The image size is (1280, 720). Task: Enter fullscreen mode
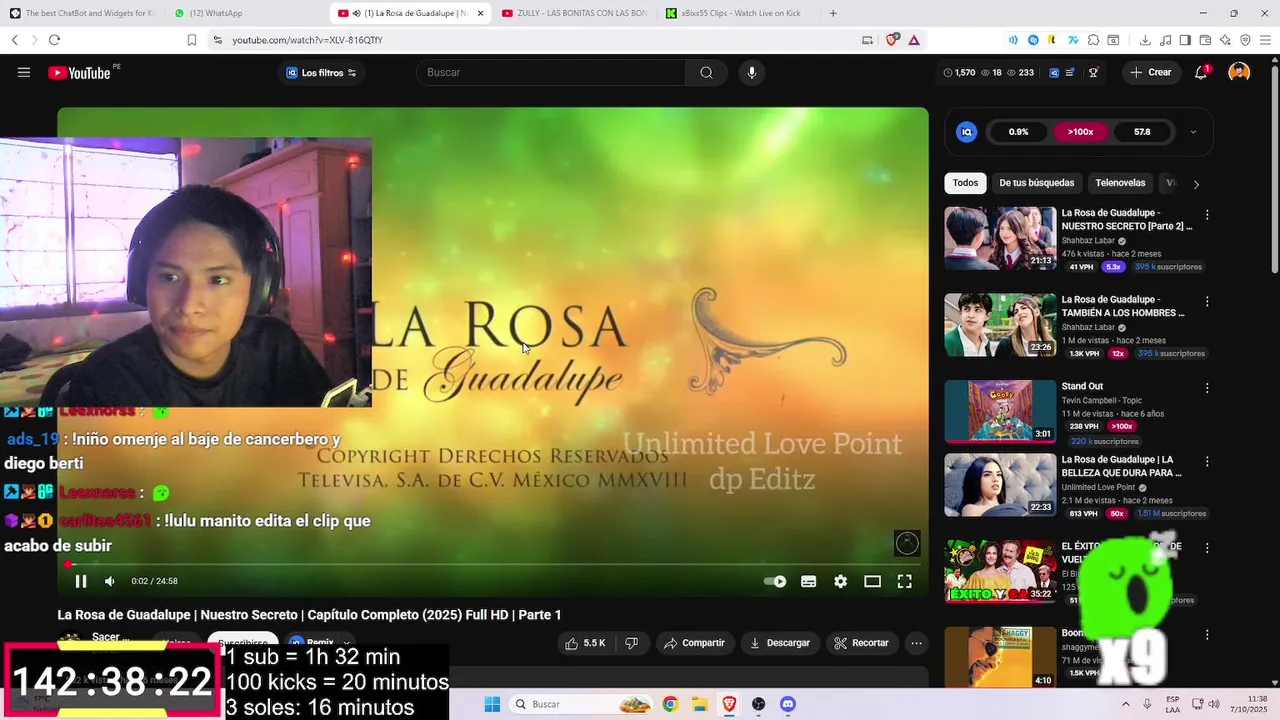(905, 581)
